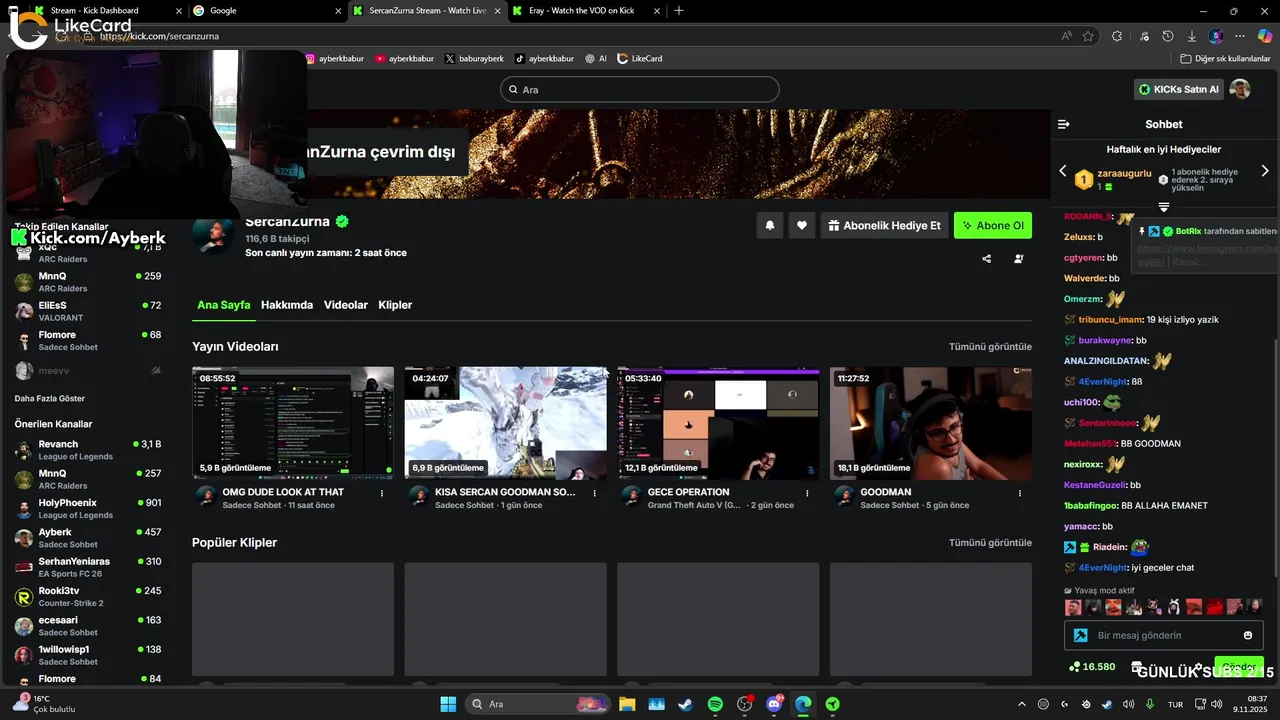
Task: Click next arrow in Haftalık en iyi Hediyeciler
Action: (x=1265, y=171)
